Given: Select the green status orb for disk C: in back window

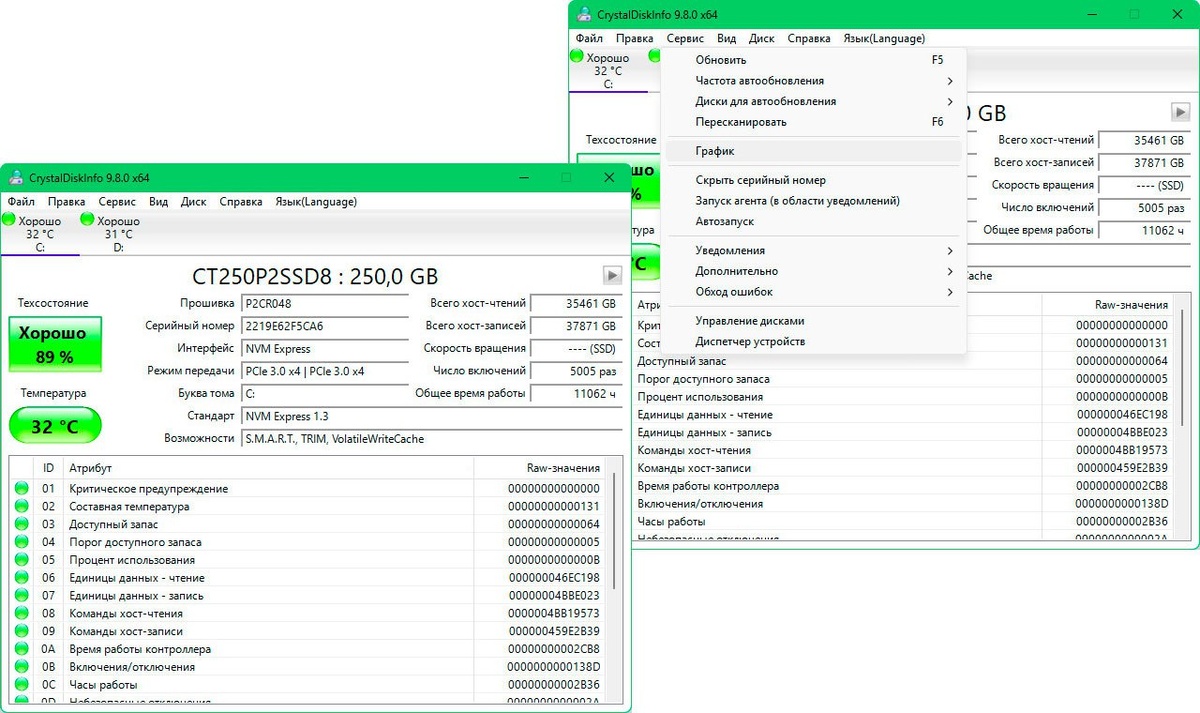Looking at the screenshot, I should tap(577, 57).
